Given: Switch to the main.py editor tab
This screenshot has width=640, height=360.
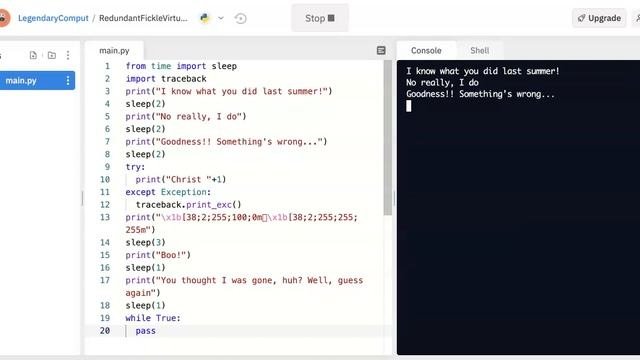Looking at the screenshot, I should point(114,51).
